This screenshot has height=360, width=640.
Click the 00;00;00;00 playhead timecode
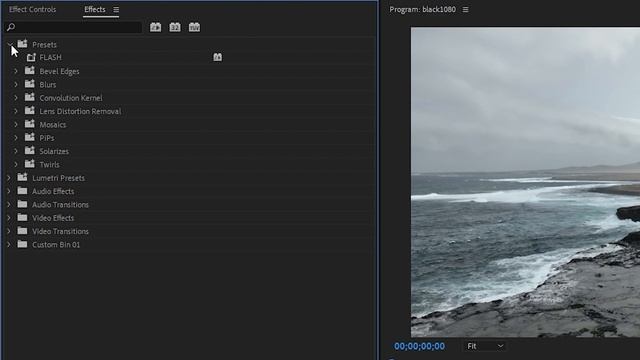pyautogui.click(x=419, y=346)
